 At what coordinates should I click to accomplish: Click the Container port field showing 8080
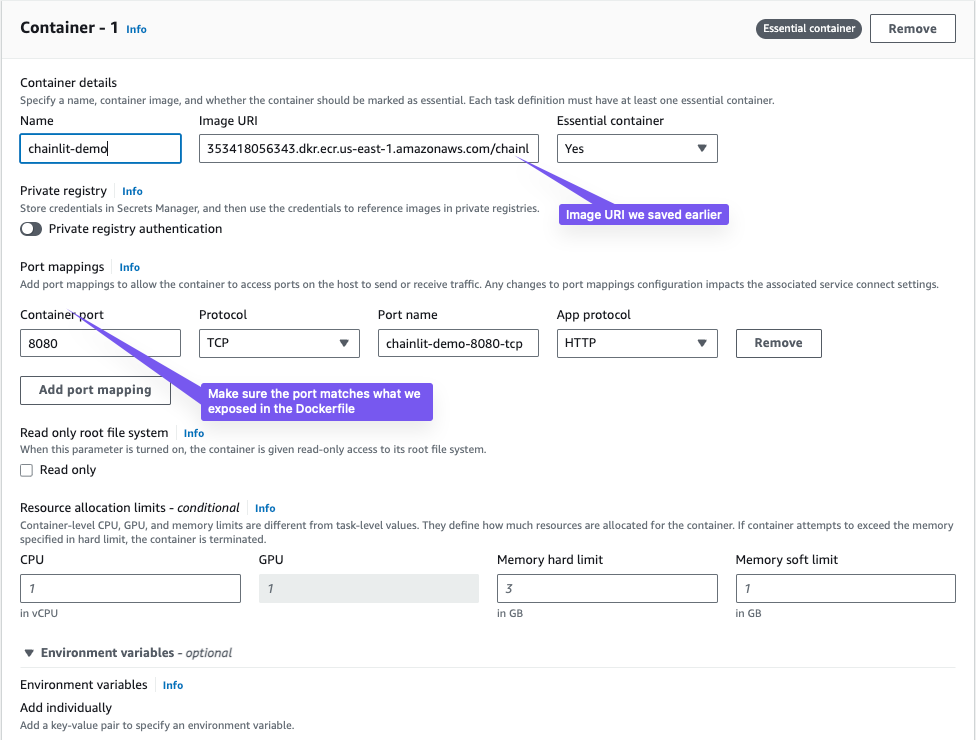(100, 343)
